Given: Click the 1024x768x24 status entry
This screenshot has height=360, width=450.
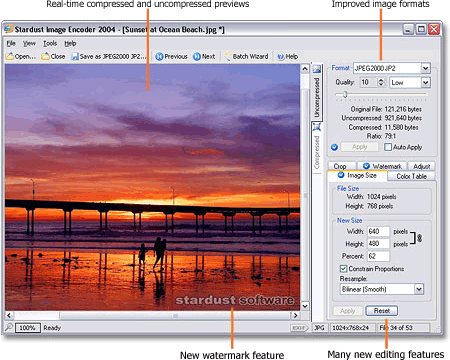Looking at the screenshot, I should click(x=351, y=328).
